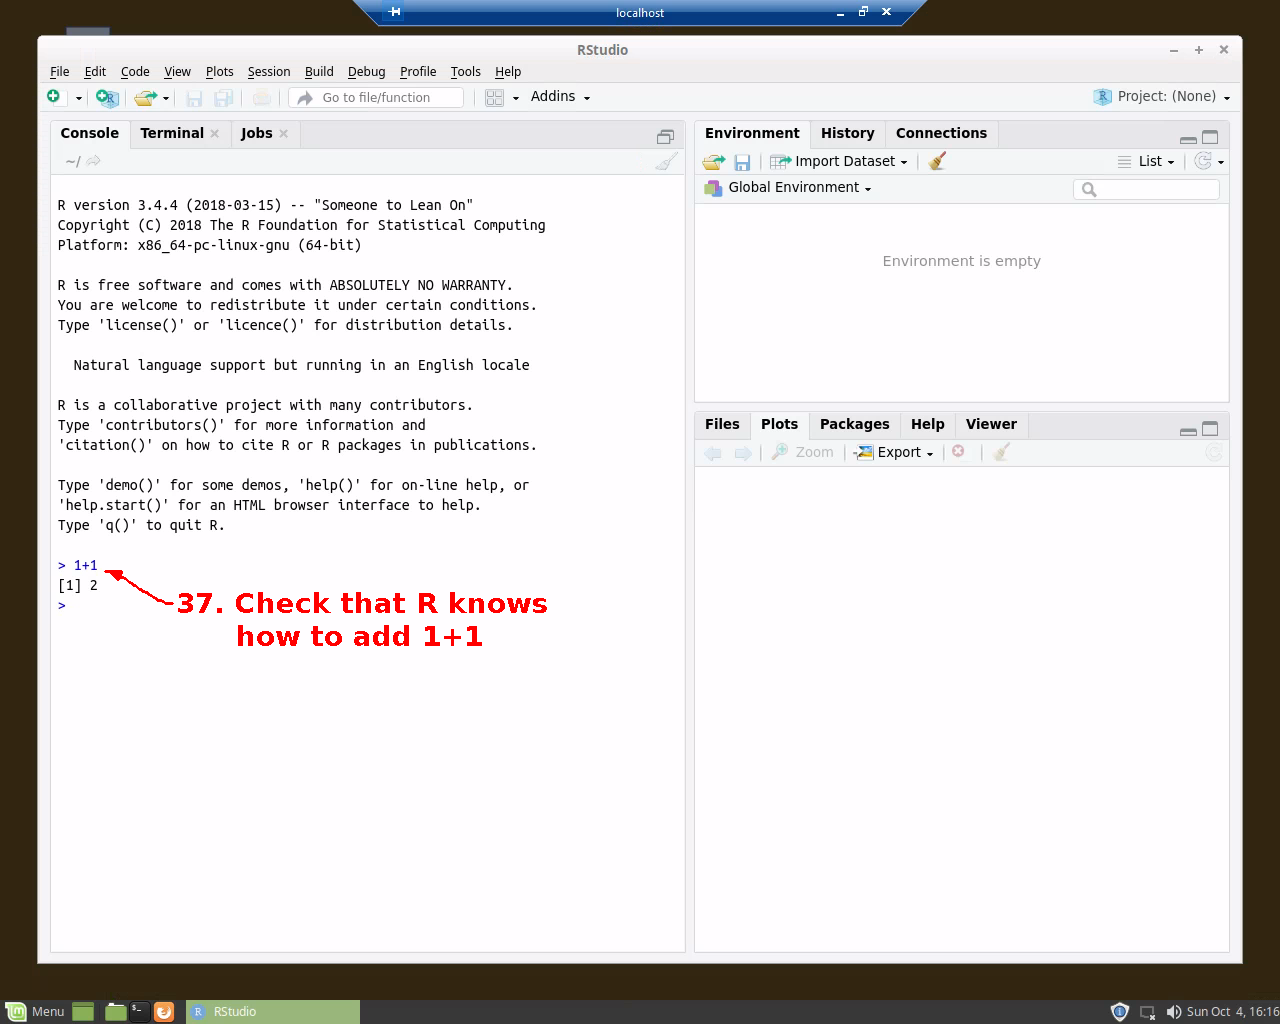The height and width of the screenshot is (1024, 1280).
Task: Open the Session menu
Action: [x=269, y=72]
